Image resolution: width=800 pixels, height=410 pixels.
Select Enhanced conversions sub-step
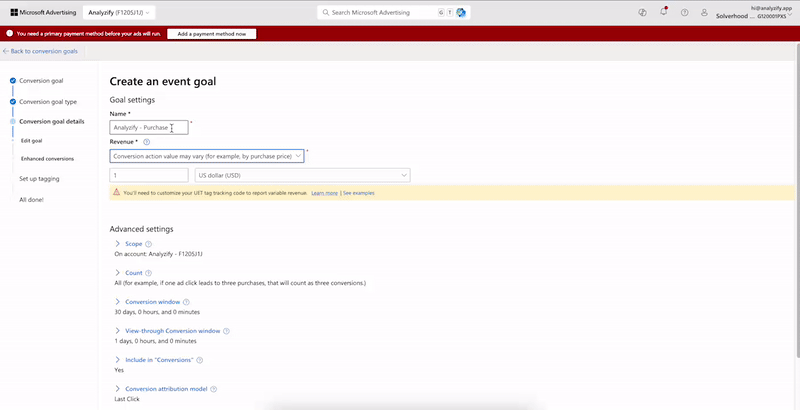click(47, 159)
